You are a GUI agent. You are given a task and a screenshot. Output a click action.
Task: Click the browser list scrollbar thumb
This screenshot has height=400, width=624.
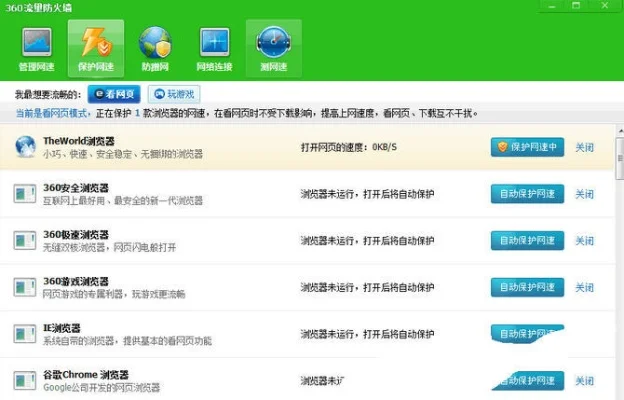(620, 158)
